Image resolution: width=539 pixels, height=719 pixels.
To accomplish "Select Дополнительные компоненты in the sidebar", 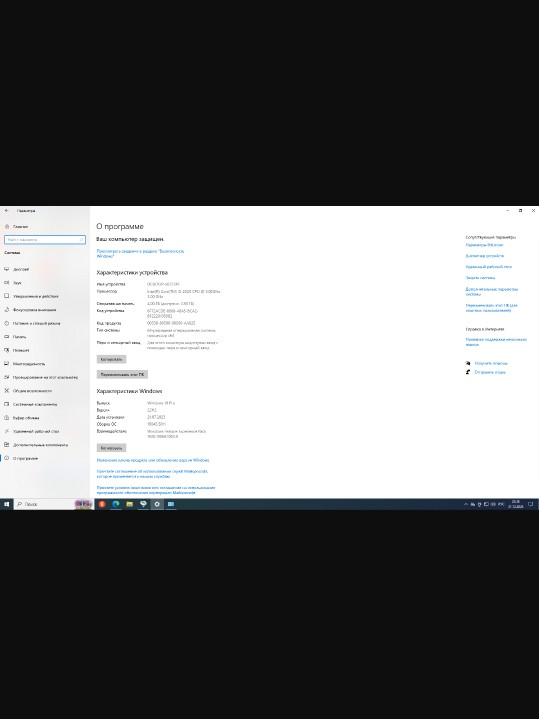I will [x=40, y=445].
